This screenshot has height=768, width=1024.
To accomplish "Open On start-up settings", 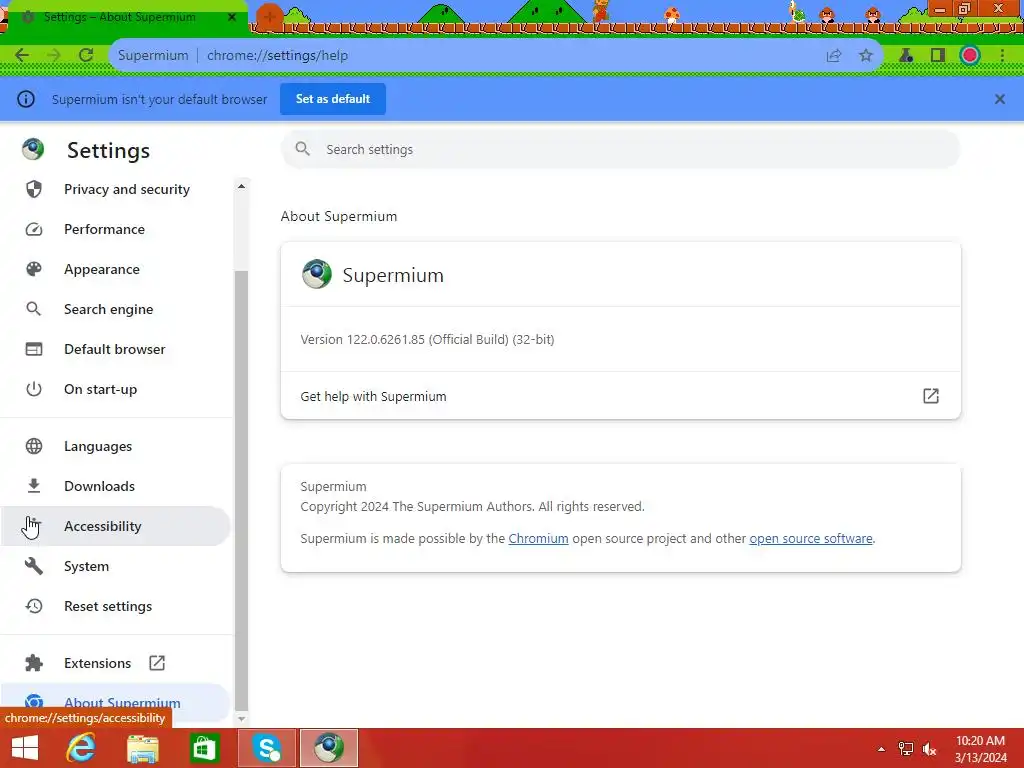I will click(116, 389).
